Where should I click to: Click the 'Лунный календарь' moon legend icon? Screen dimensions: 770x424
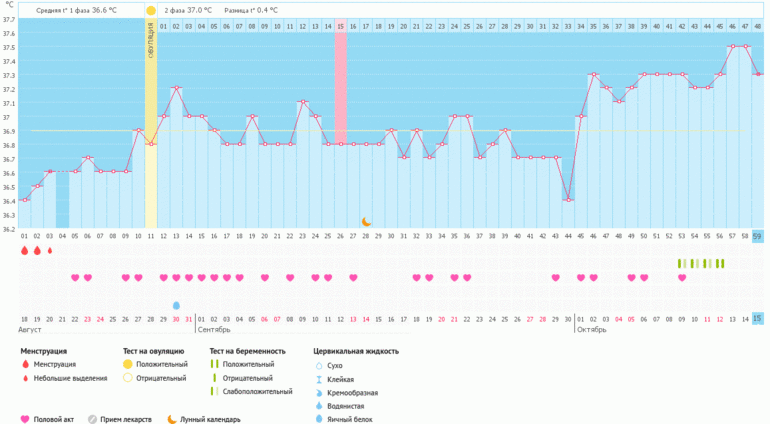click(171, 420)
